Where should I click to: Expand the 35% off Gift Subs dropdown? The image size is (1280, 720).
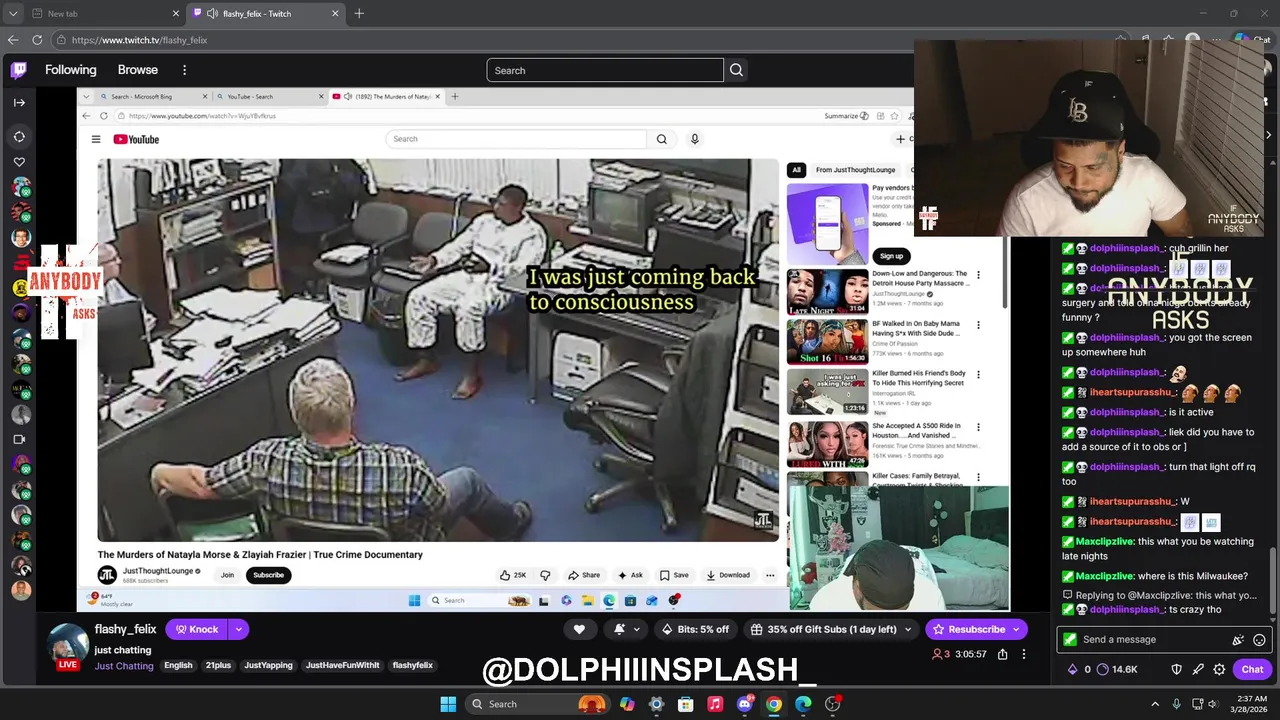pos(908,629)
